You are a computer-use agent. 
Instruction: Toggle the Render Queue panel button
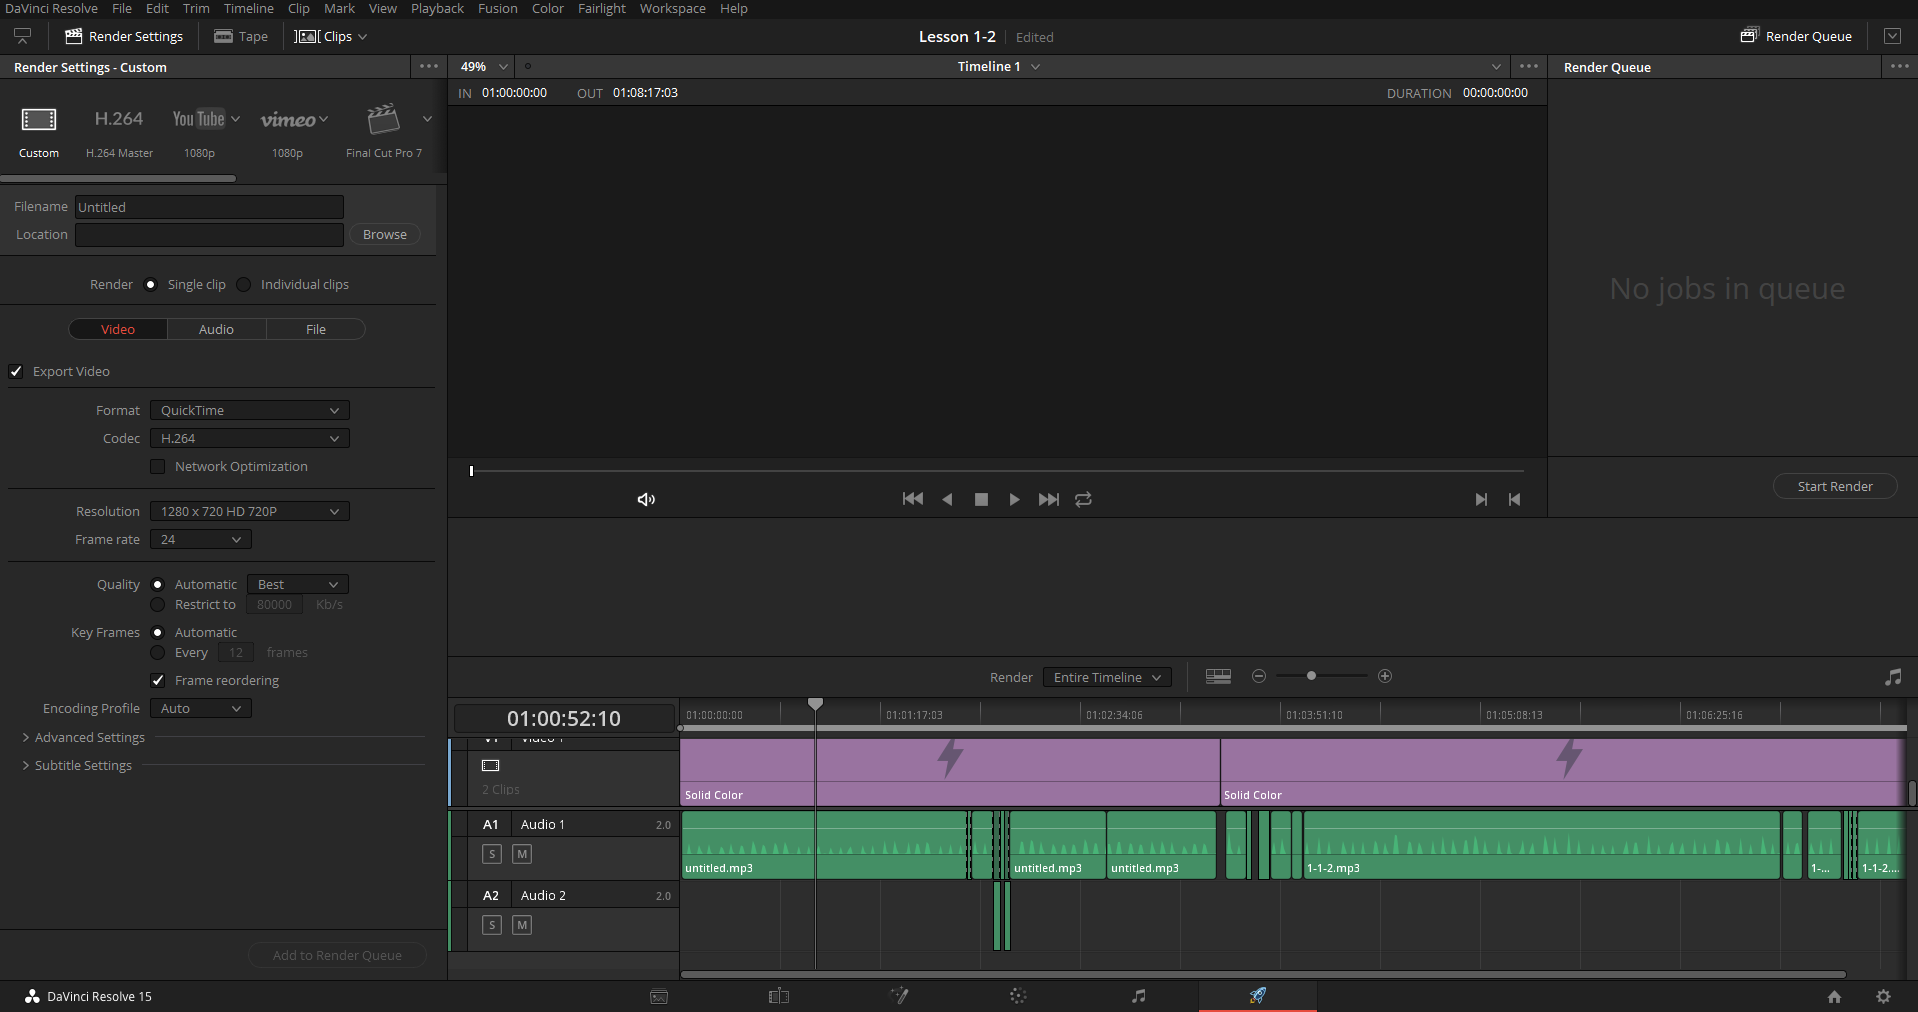coord(1796,37)
